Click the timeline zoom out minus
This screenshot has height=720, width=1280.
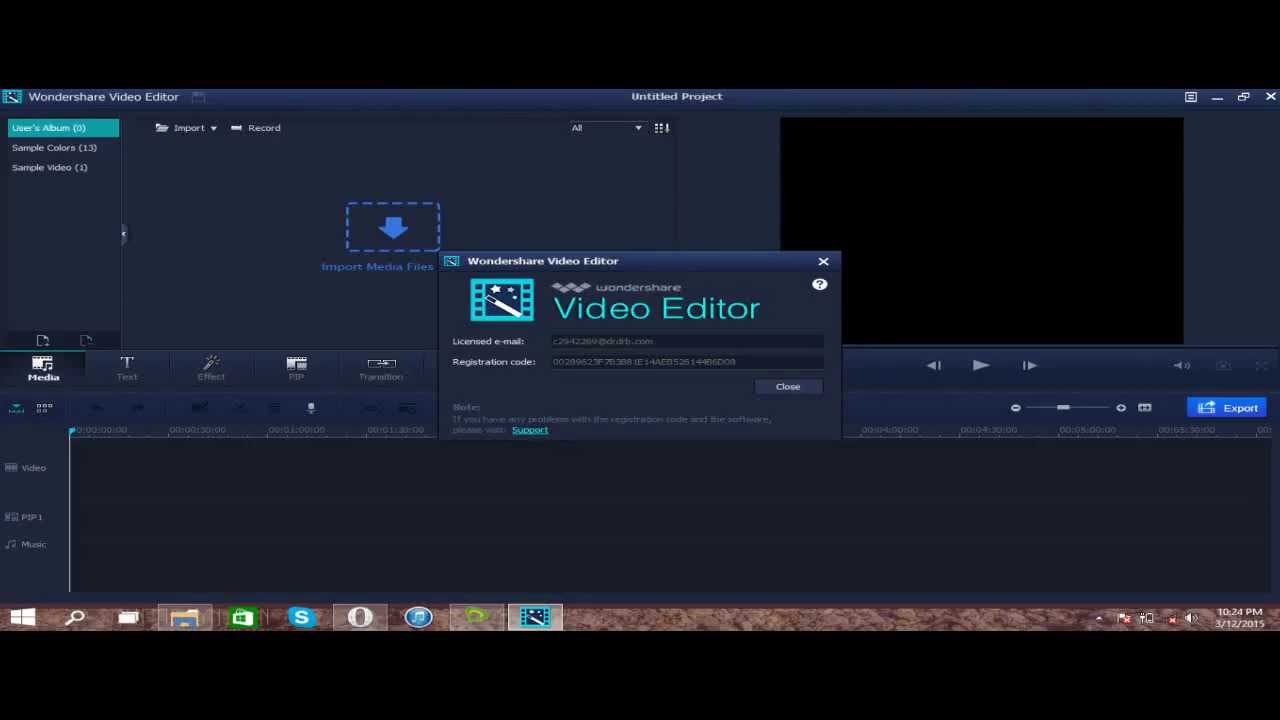1015,408
